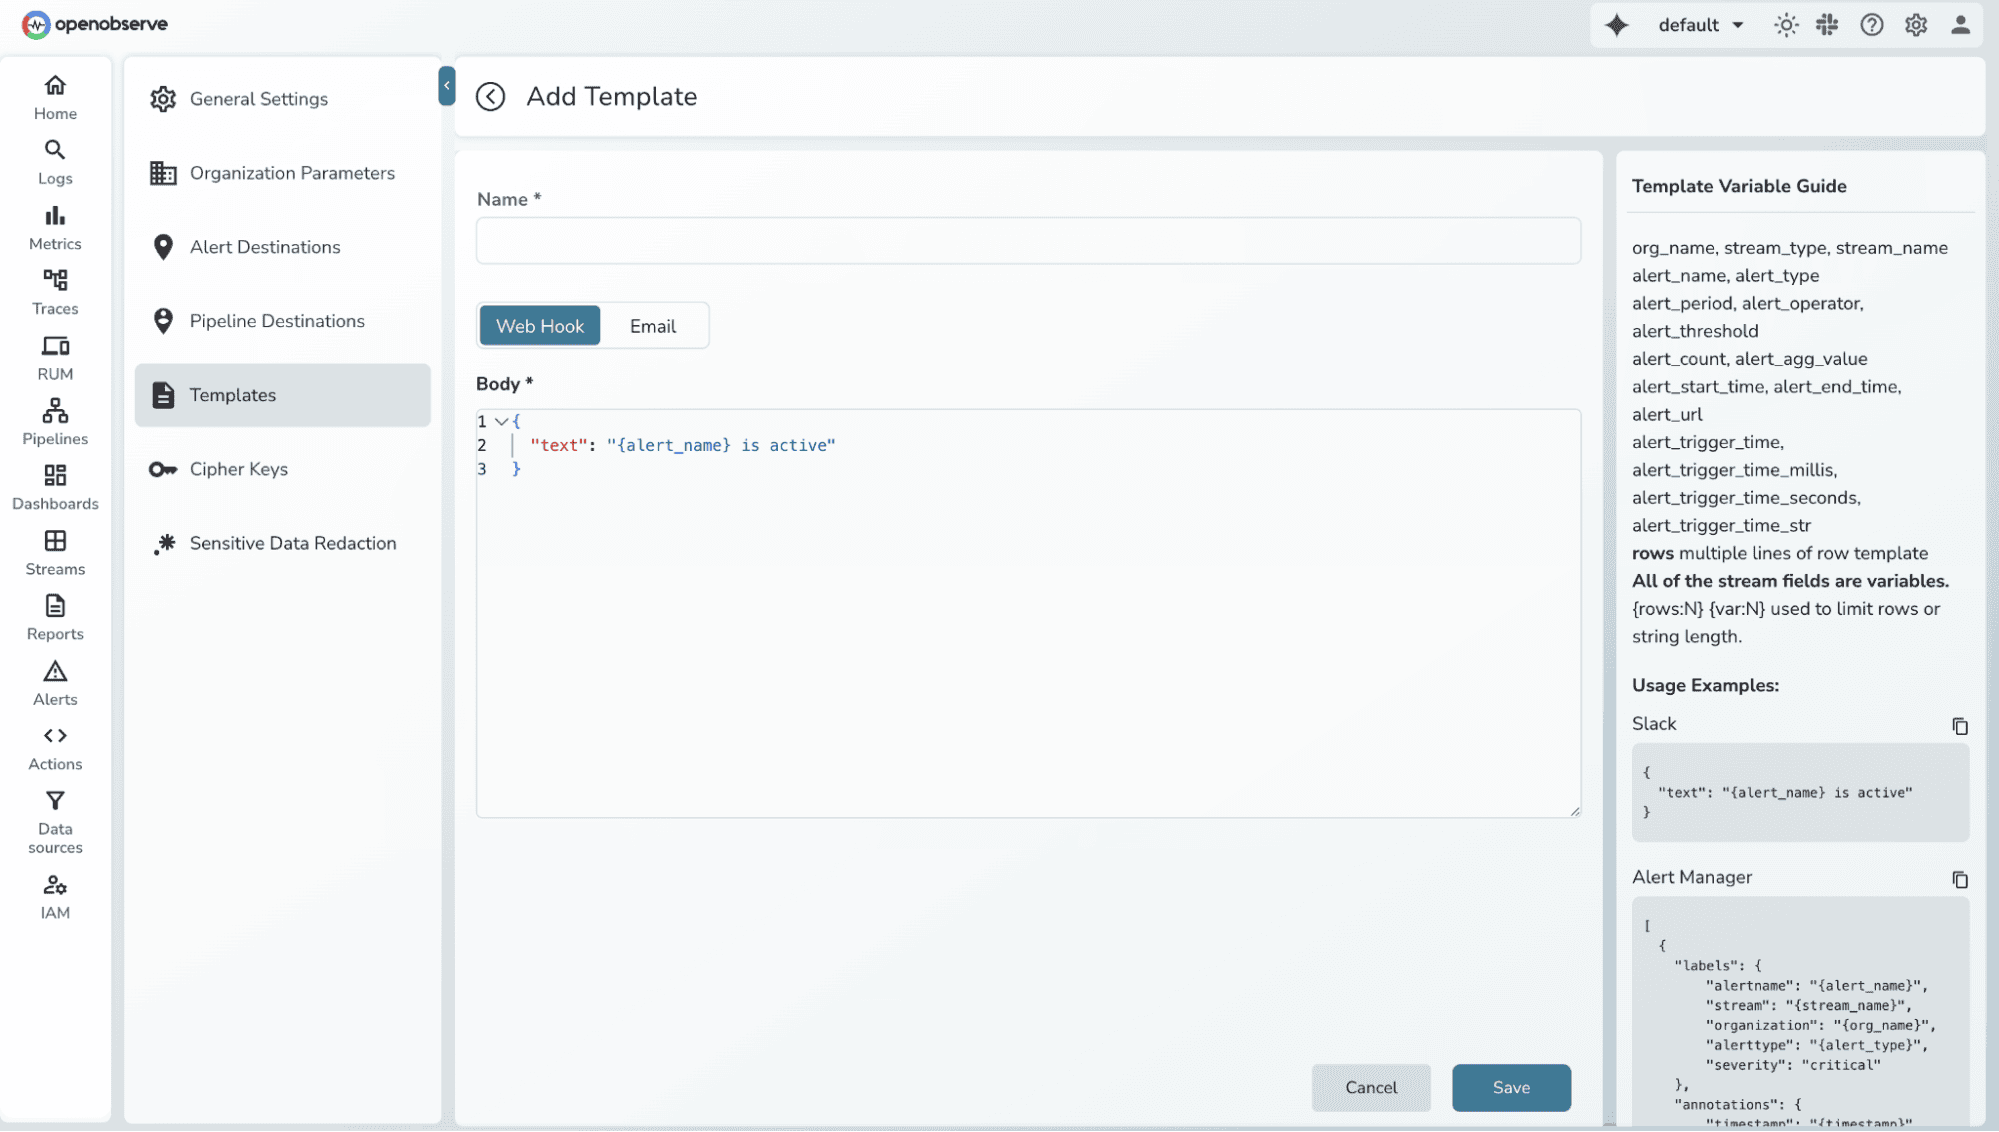Screen dimensions: 1999x1132
Task: Collapse the settings sidebar panel
Action: pos(446,86)
